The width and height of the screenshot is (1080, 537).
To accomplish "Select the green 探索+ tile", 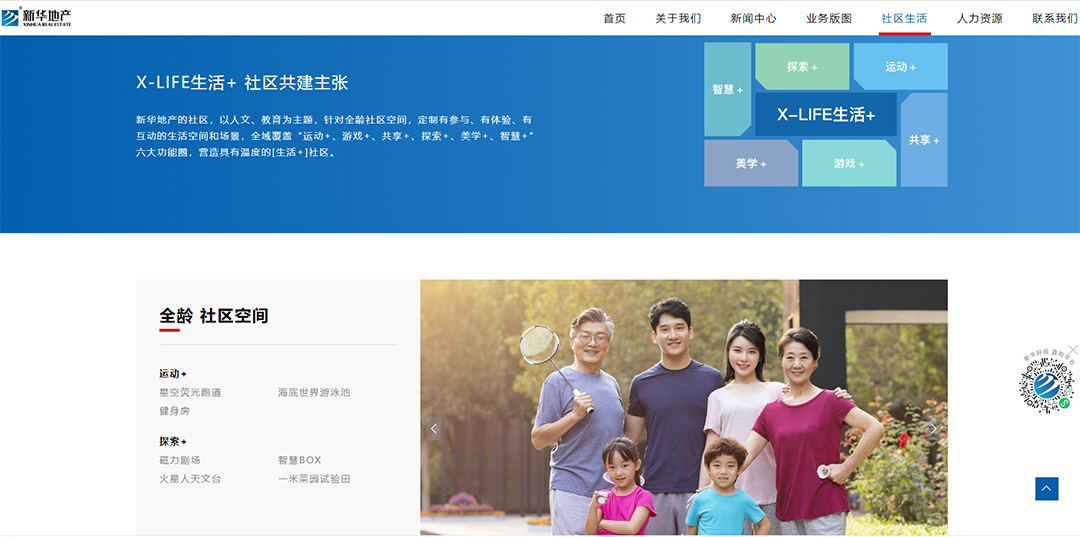I will point(802,67).
